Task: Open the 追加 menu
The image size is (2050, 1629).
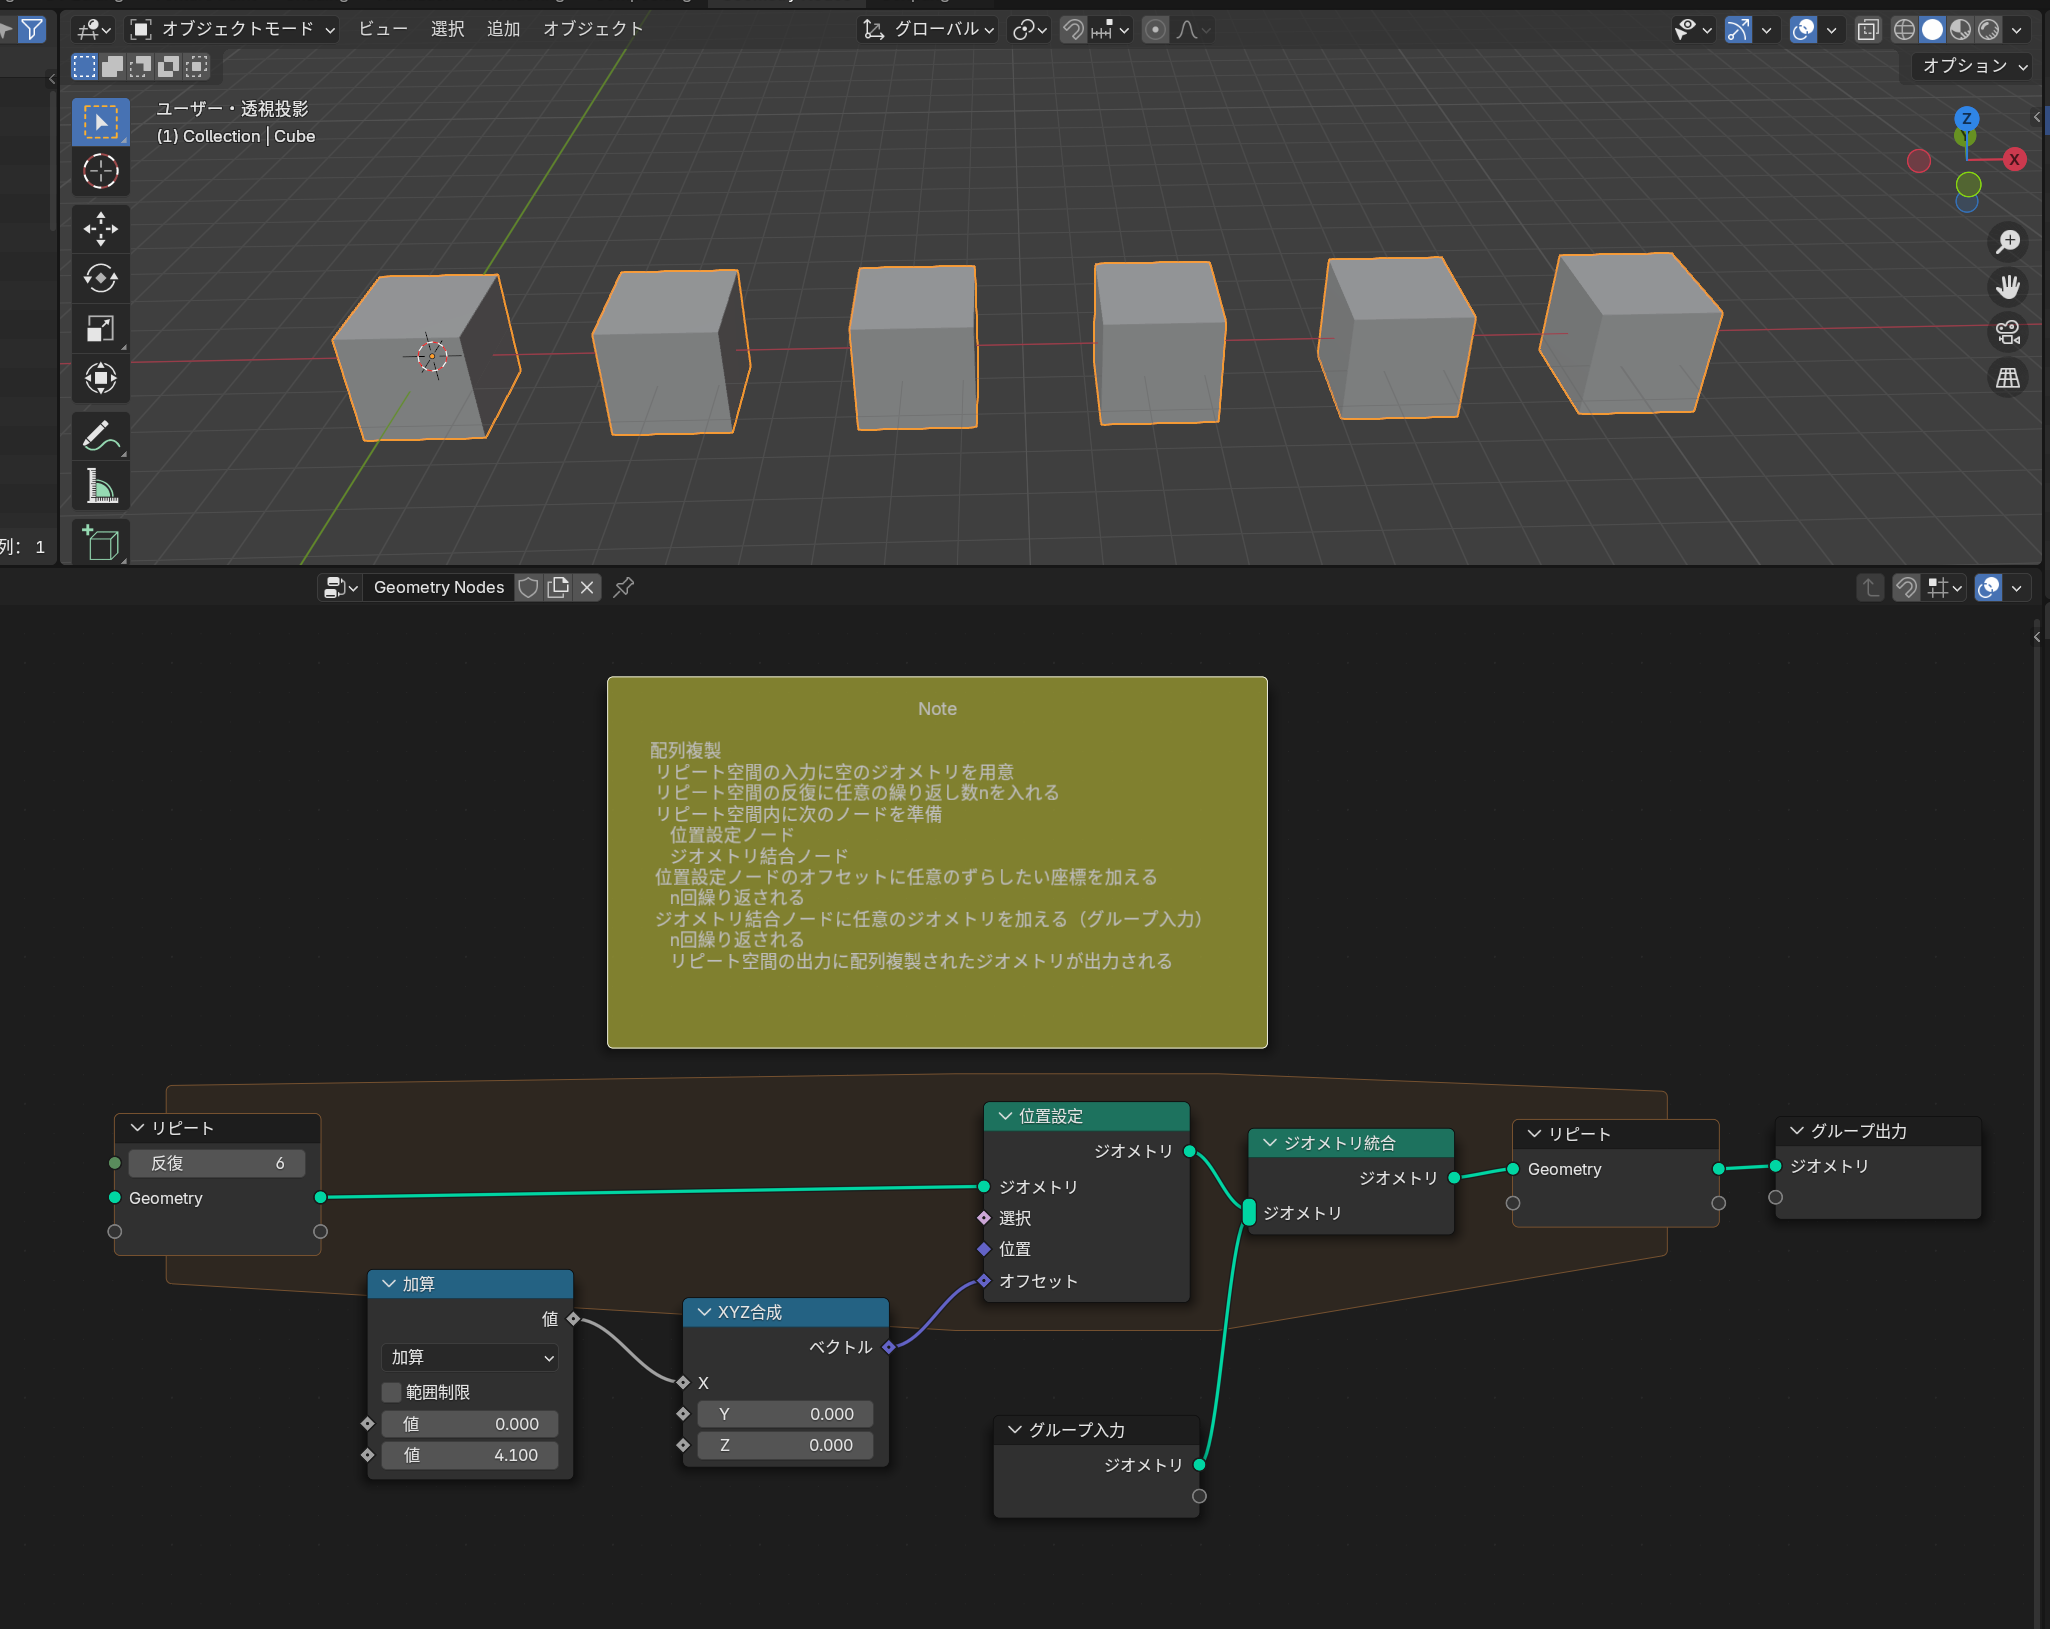Action: tap(503, 29)
